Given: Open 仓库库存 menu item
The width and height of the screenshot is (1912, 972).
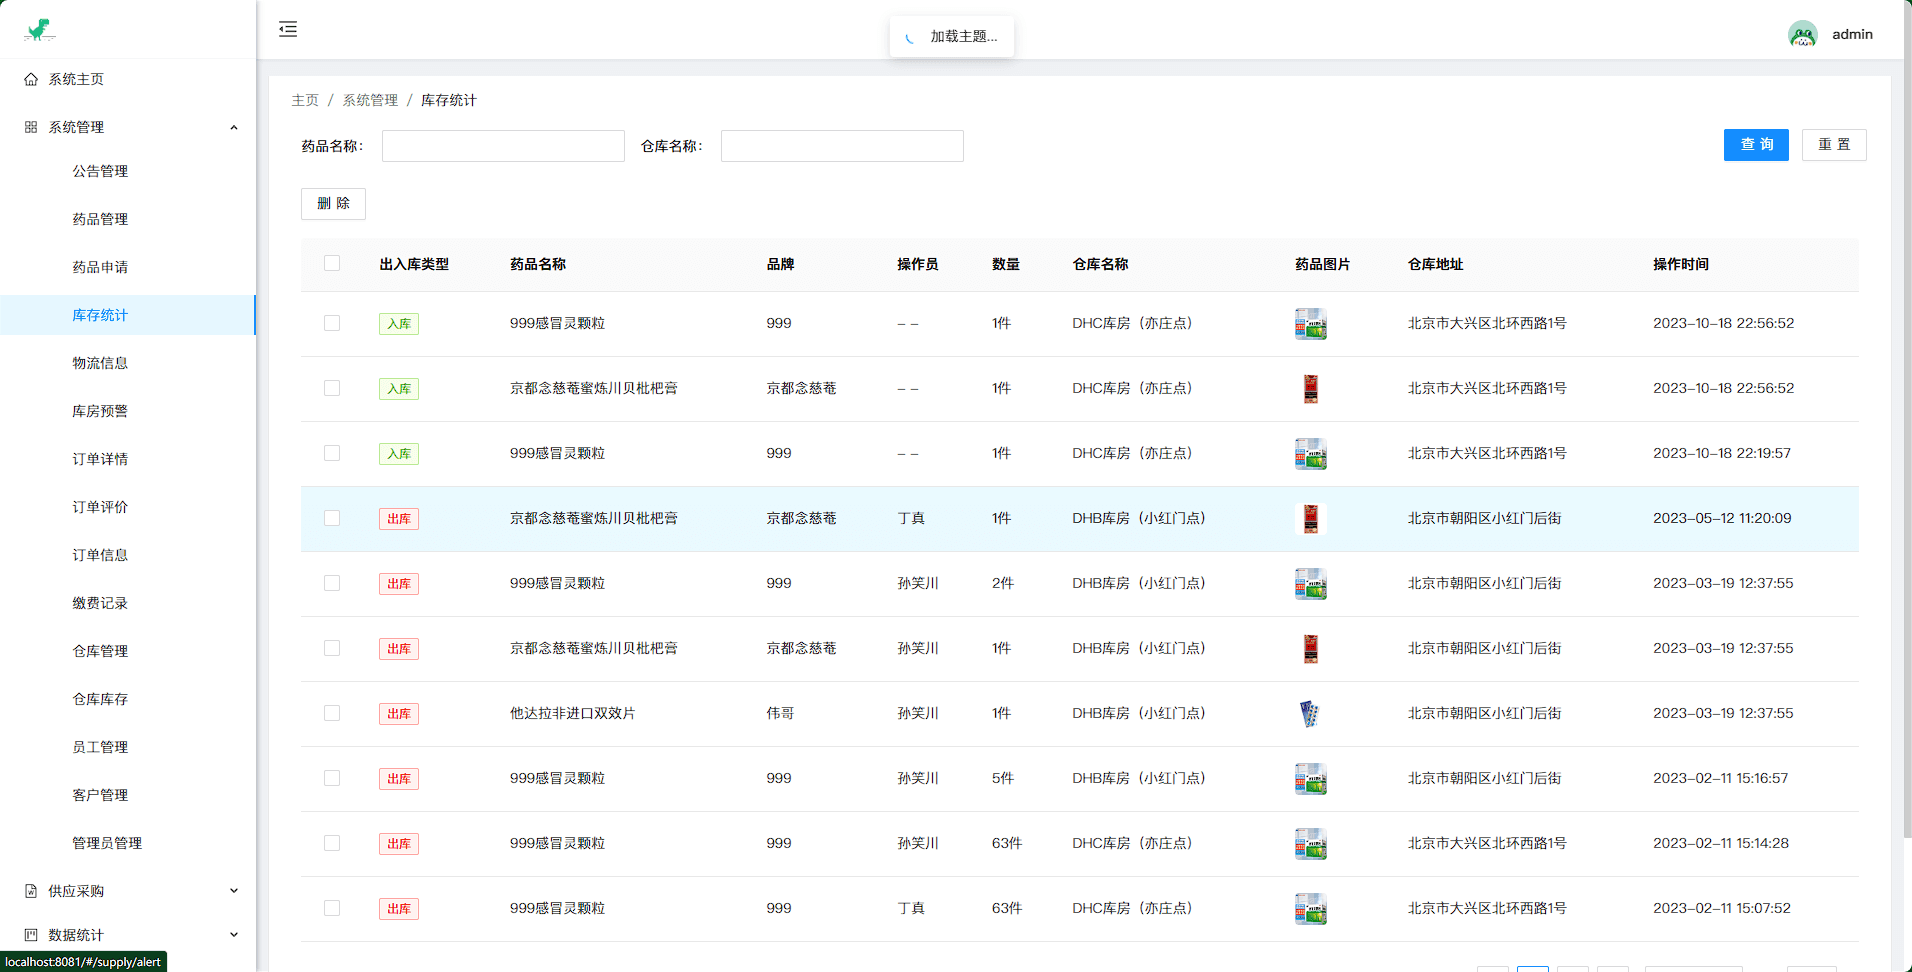Looking at the screenshot, I should 128,699.
